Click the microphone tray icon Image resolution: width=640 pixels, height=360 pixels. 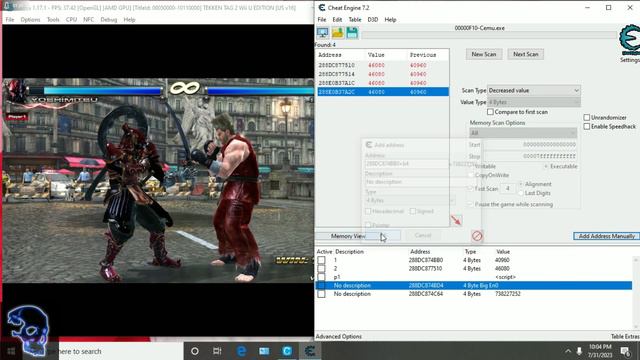click(x=579, y=351)
